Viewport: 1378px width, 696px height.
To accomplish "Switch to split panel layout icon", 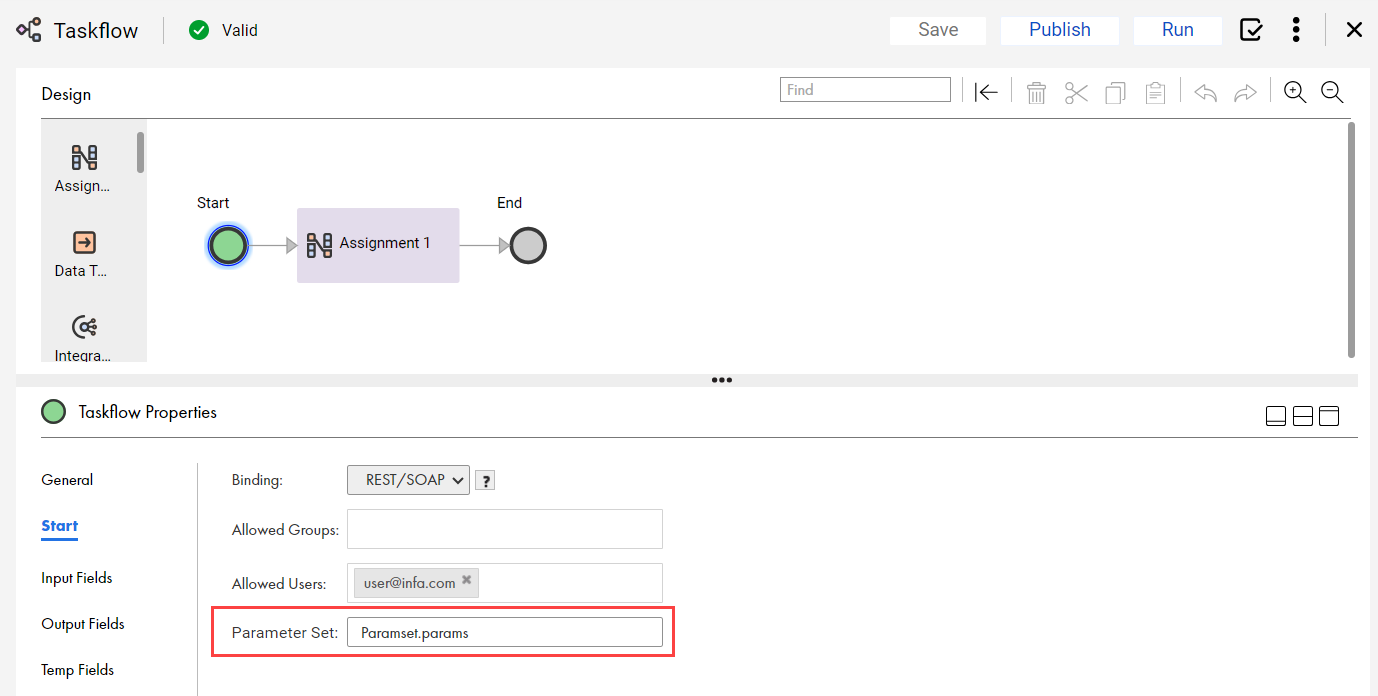I will (x=1303, y=416).
